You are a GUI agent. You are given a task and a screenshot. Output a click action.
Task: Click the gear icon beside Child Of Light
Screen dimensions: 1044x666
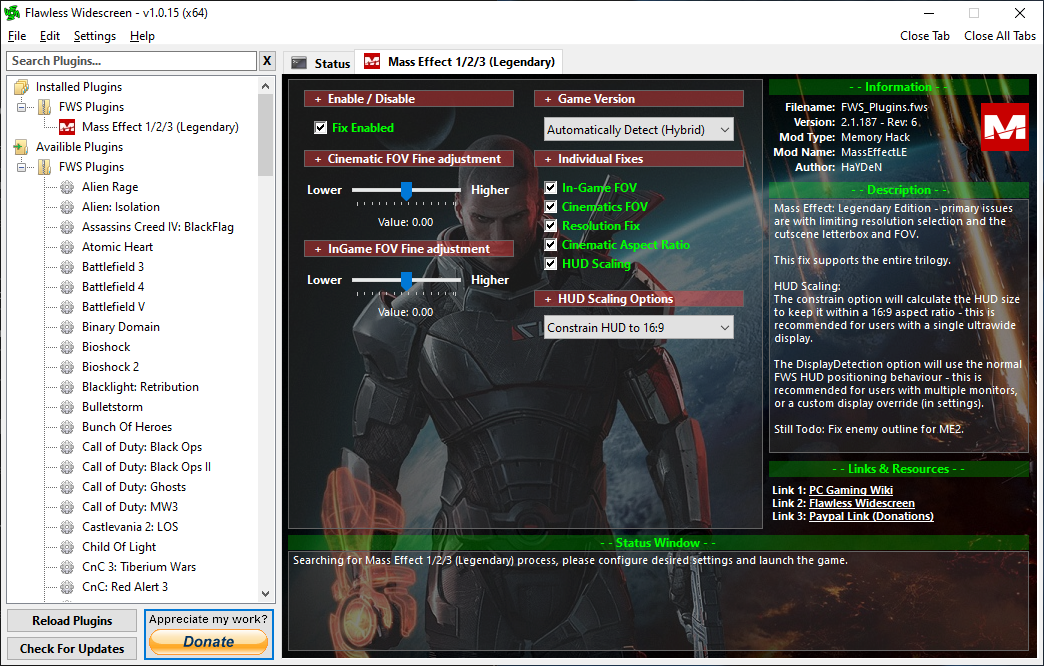pos(67,547)
